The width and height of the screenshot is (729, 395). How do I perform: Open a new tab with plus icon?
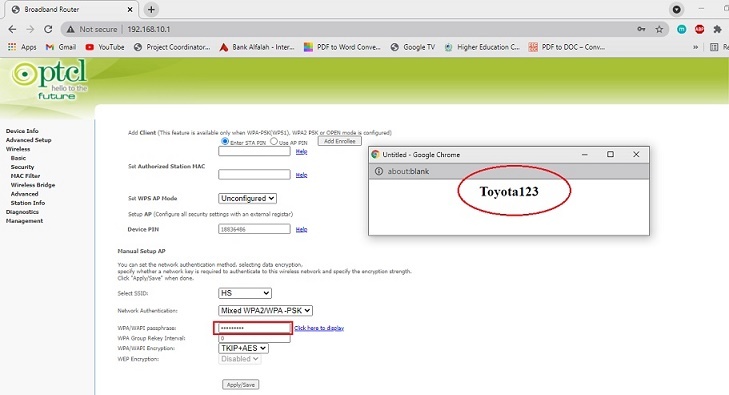tap(151, 9)
